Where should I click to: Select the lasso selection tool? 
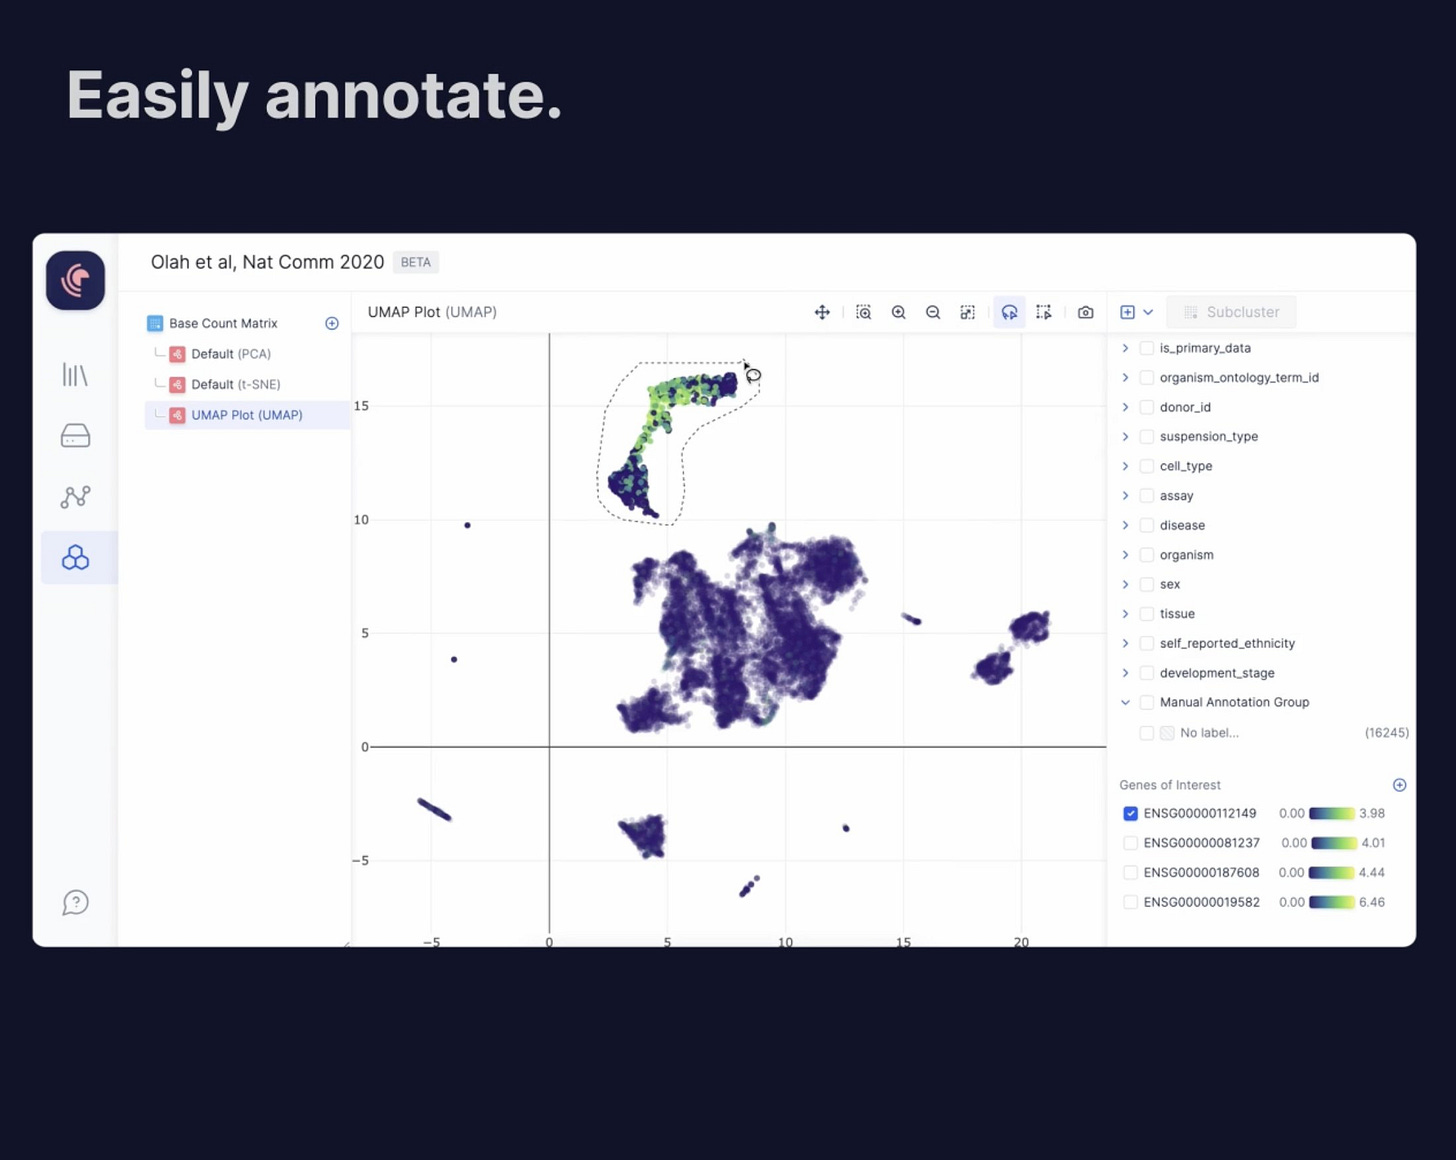[1009, 312]
